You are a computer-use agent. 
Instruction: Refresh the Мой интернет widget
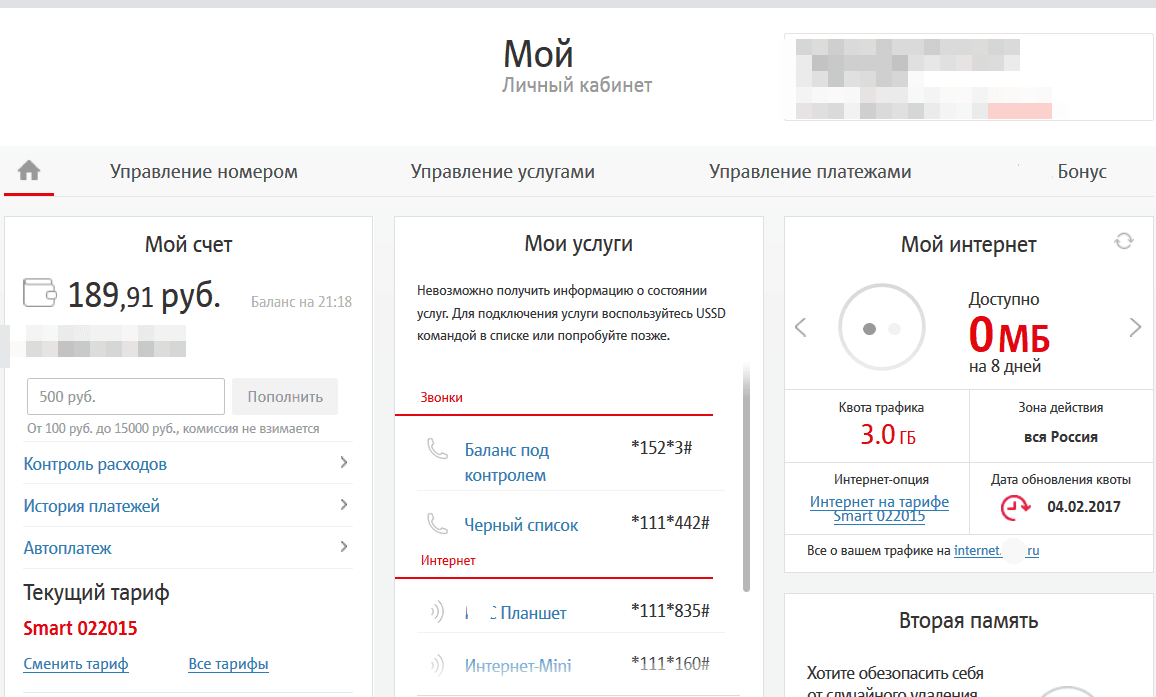pos(1124,241)
